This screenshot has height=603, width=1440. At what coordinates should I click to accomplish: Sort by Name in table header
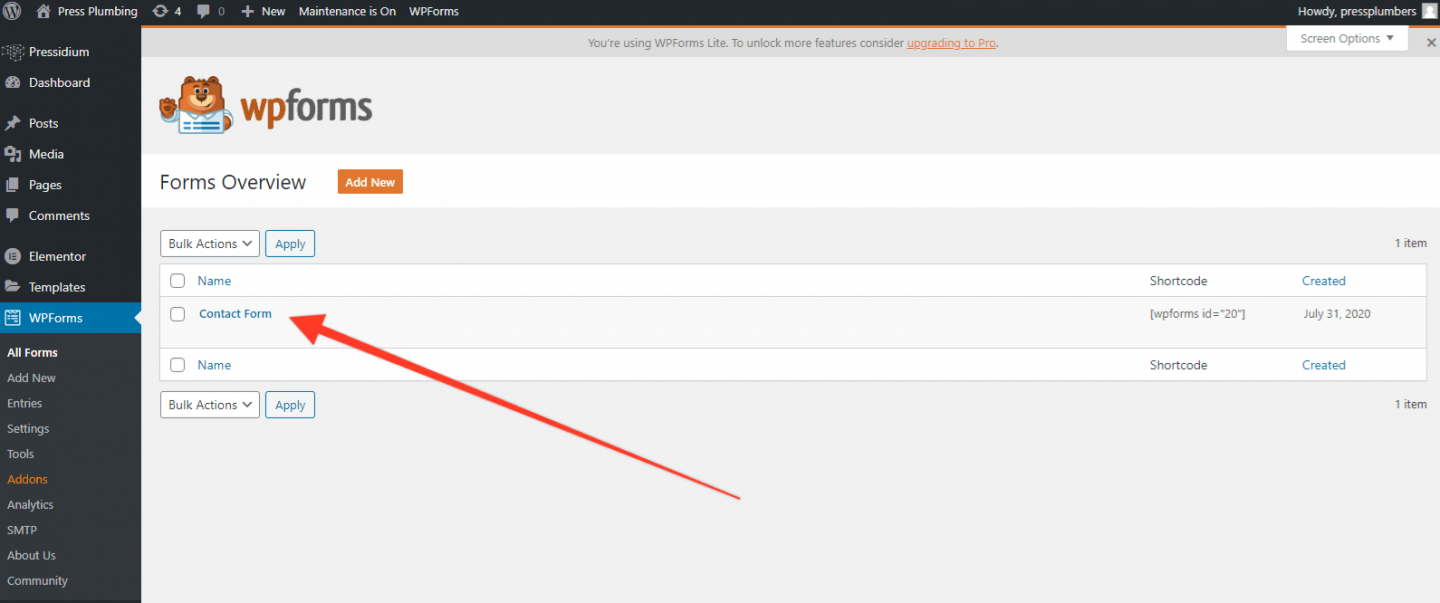point(214,281)
